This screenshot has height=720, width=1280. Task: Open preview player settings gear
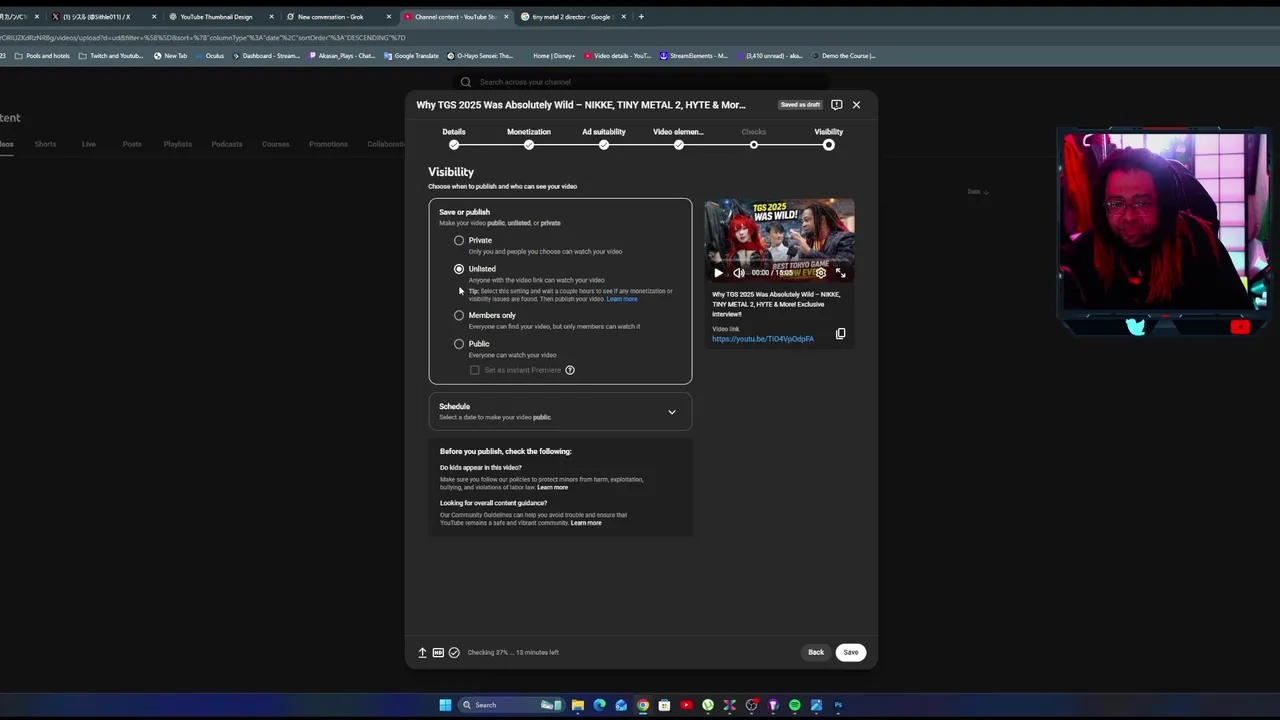click(x=821, y=272)
